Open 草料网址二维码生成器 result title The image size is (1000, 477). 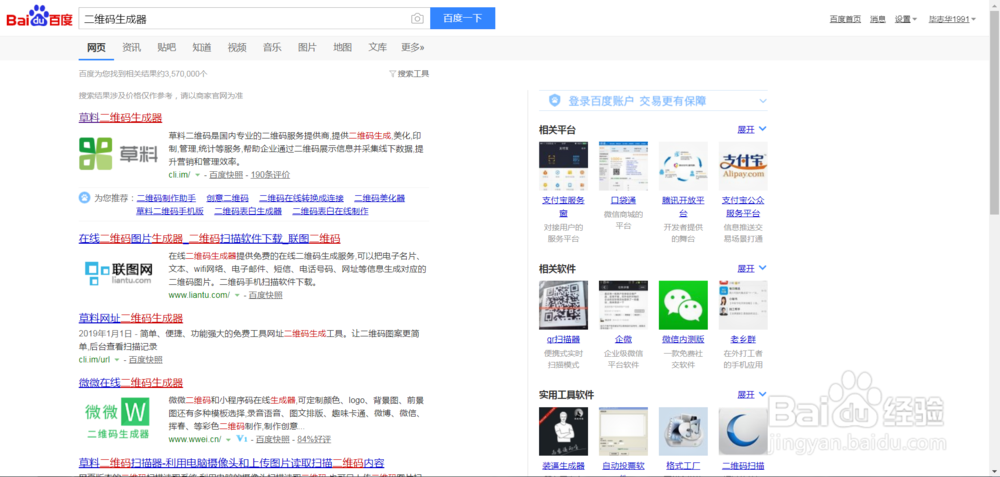tap(131, 318)
